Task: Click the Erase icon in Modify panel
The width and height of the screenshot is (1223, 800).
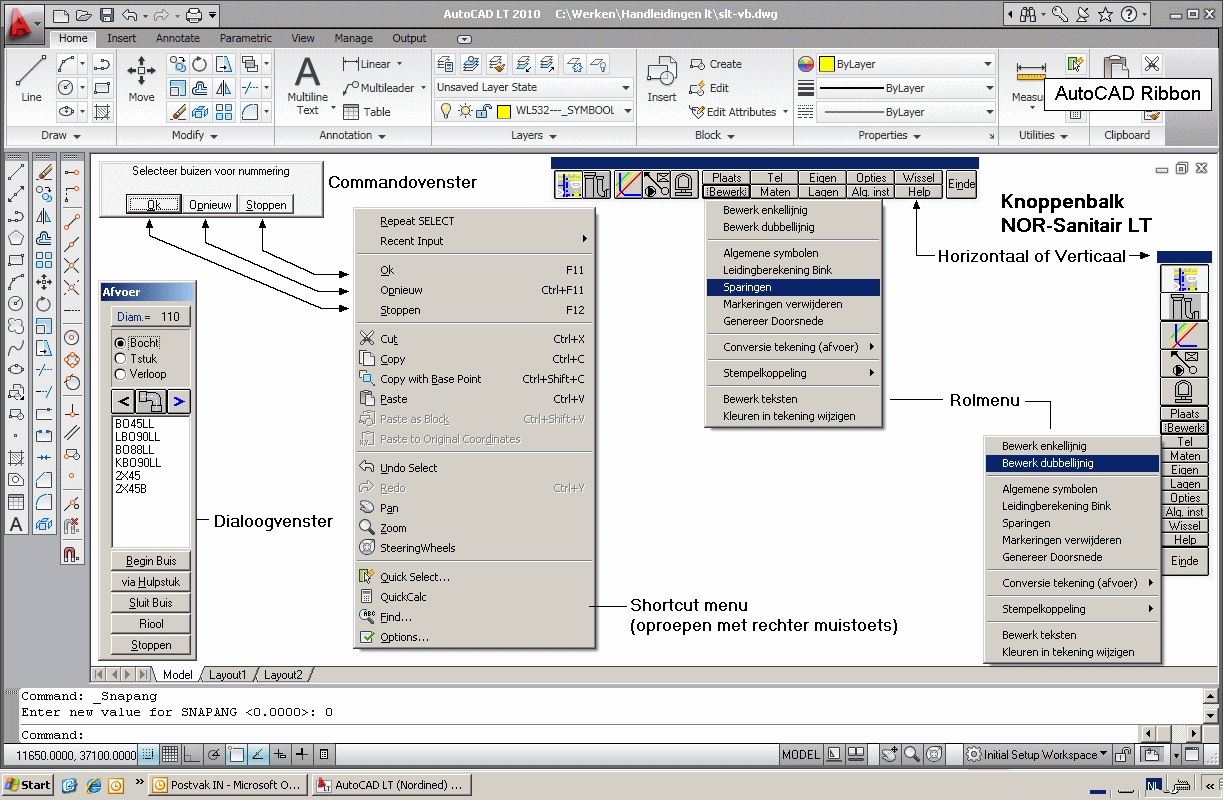Action: [178, 112]
